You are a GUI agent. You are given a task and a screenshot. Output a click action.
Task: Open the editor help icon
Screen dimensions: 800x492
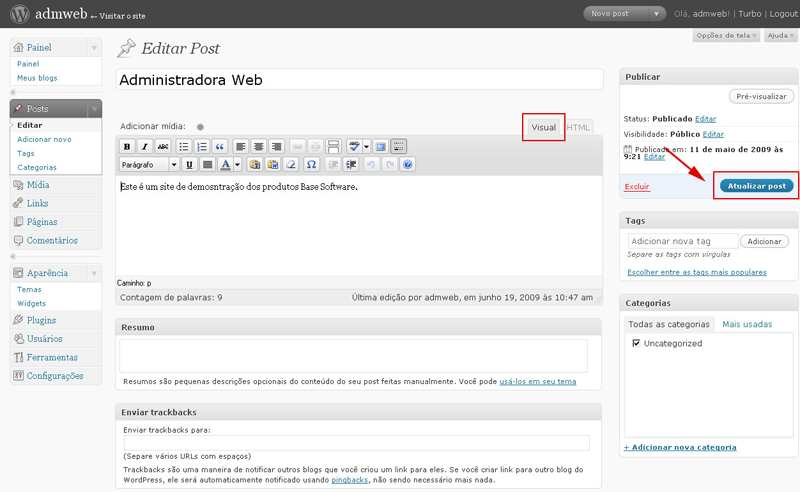point(407,165)
